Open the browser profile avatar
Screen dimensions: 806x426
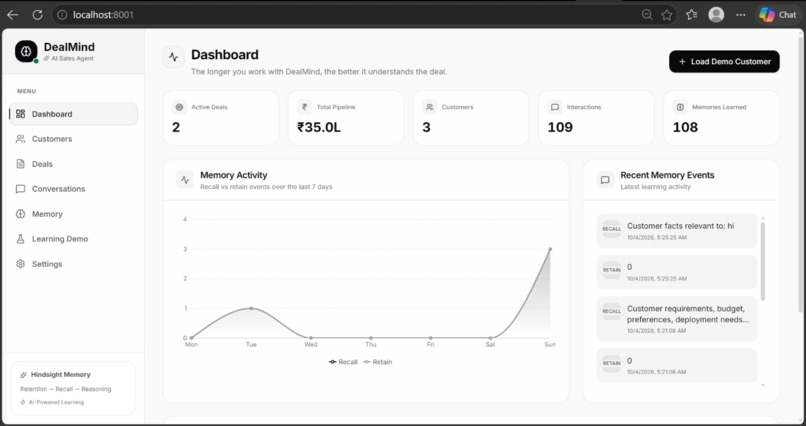[x=716, y=15]
